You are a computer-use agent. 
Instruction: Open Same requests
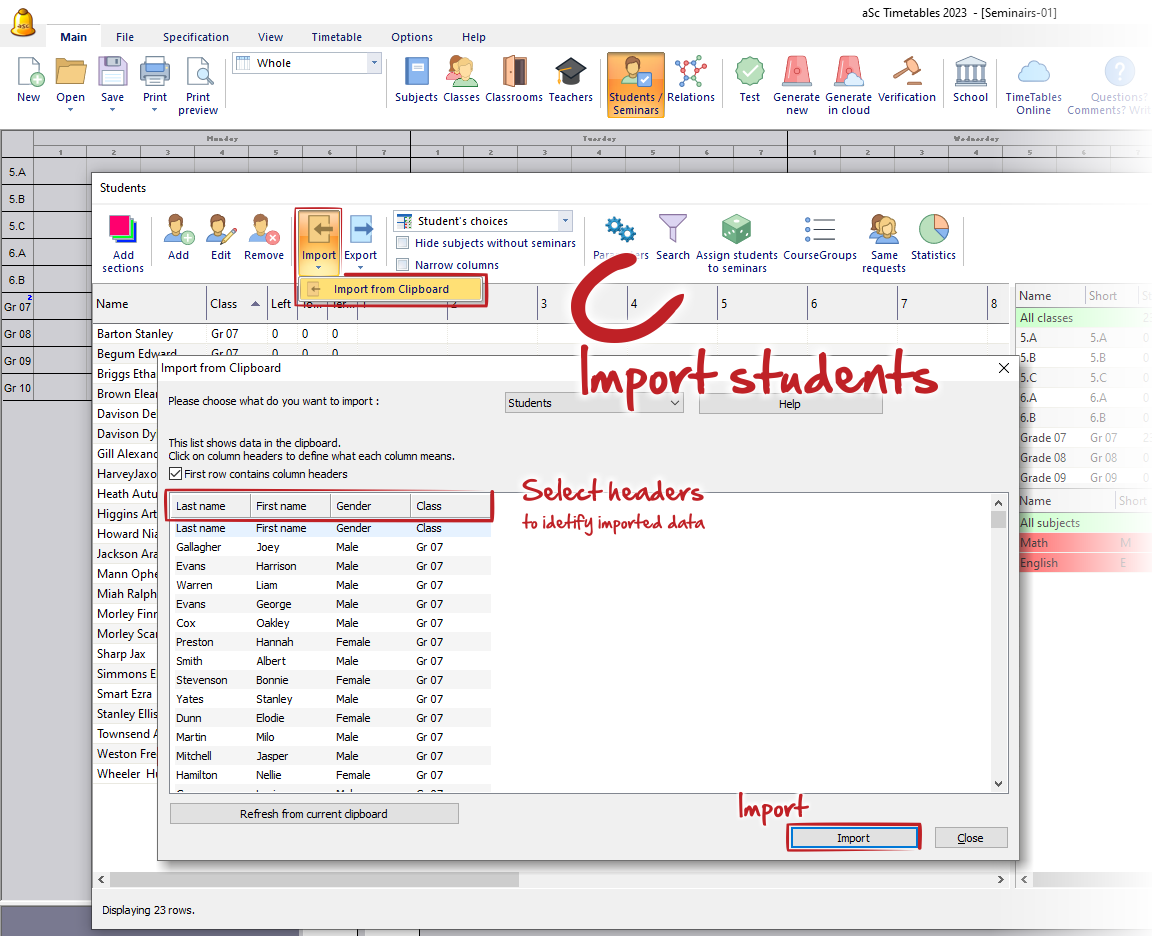(x=884, y=243)
